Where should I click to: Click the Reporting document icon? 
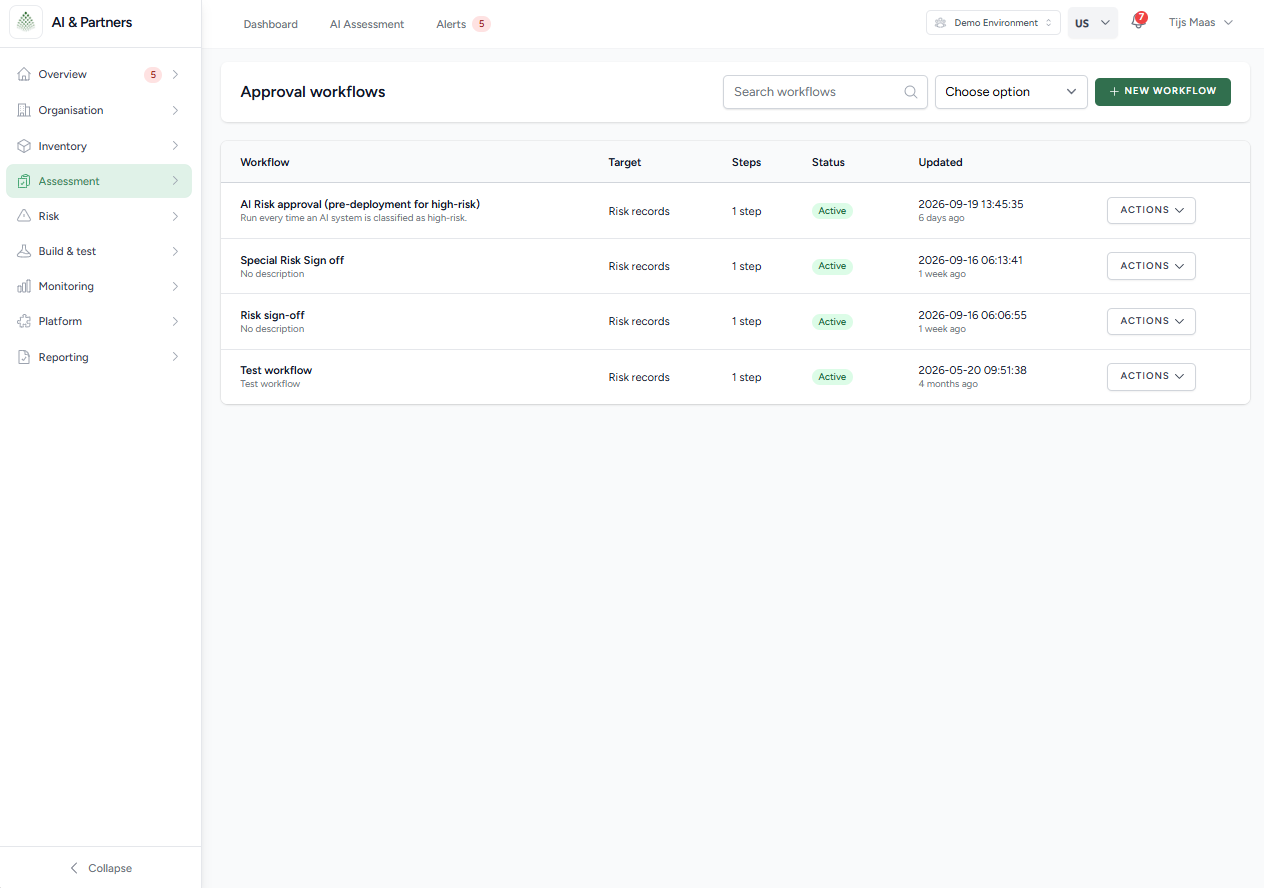(x=24, y=357)
